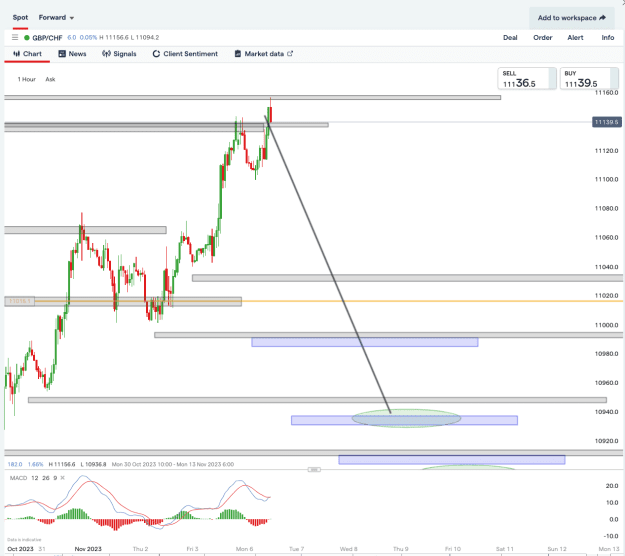Click the 1.66% range percentage text

tap(35, 464)
